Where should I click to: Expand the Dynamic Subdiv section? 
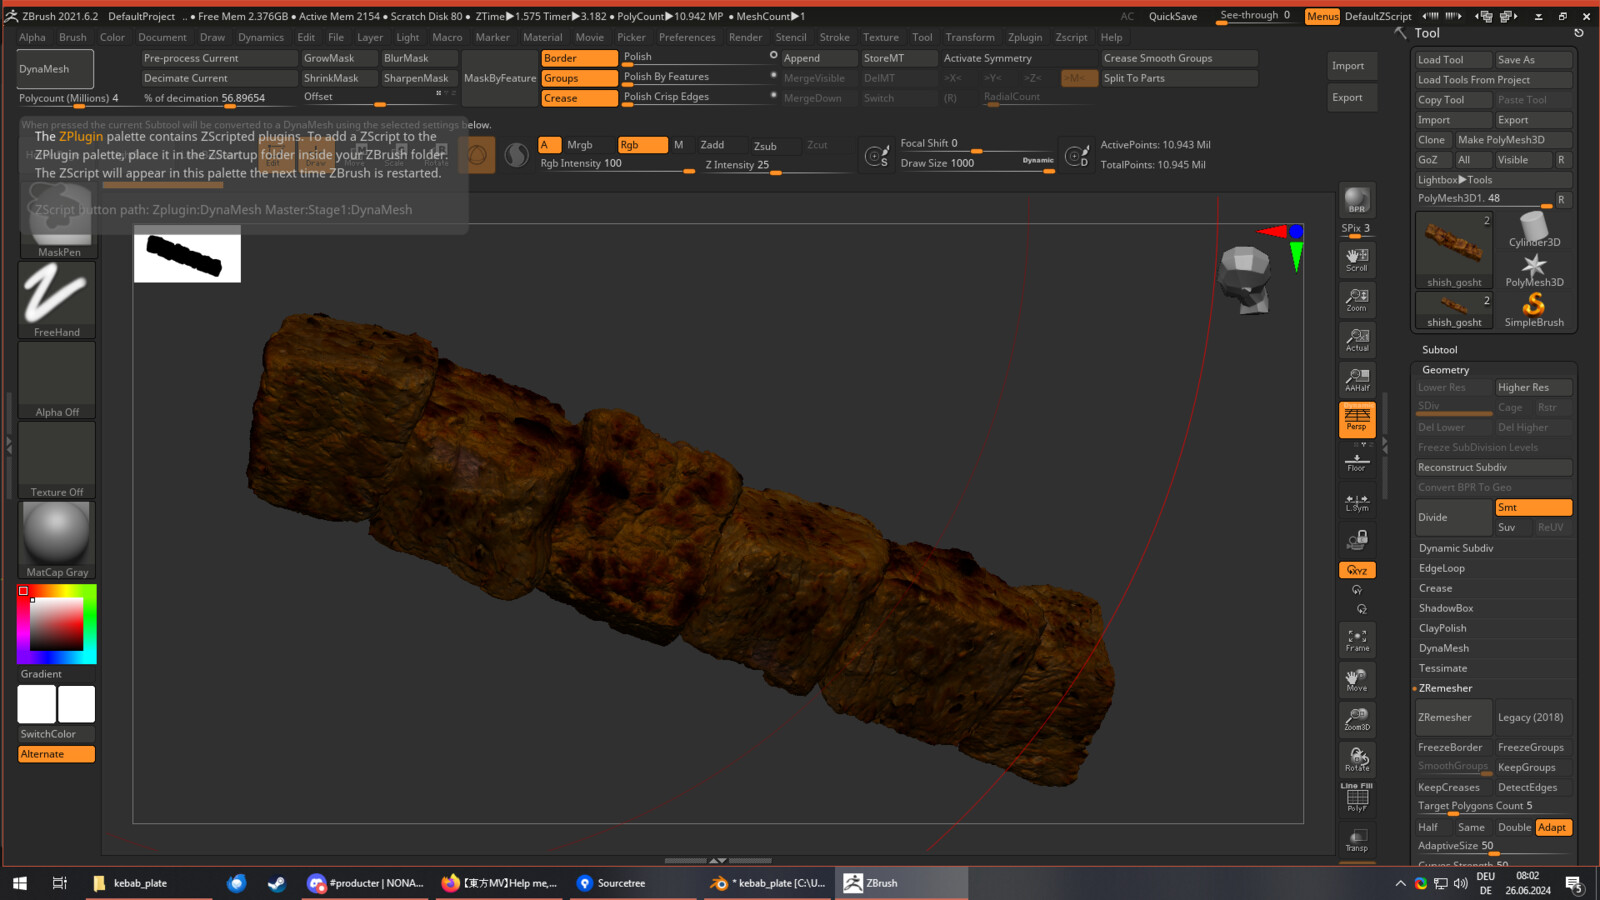point(1455,548)
